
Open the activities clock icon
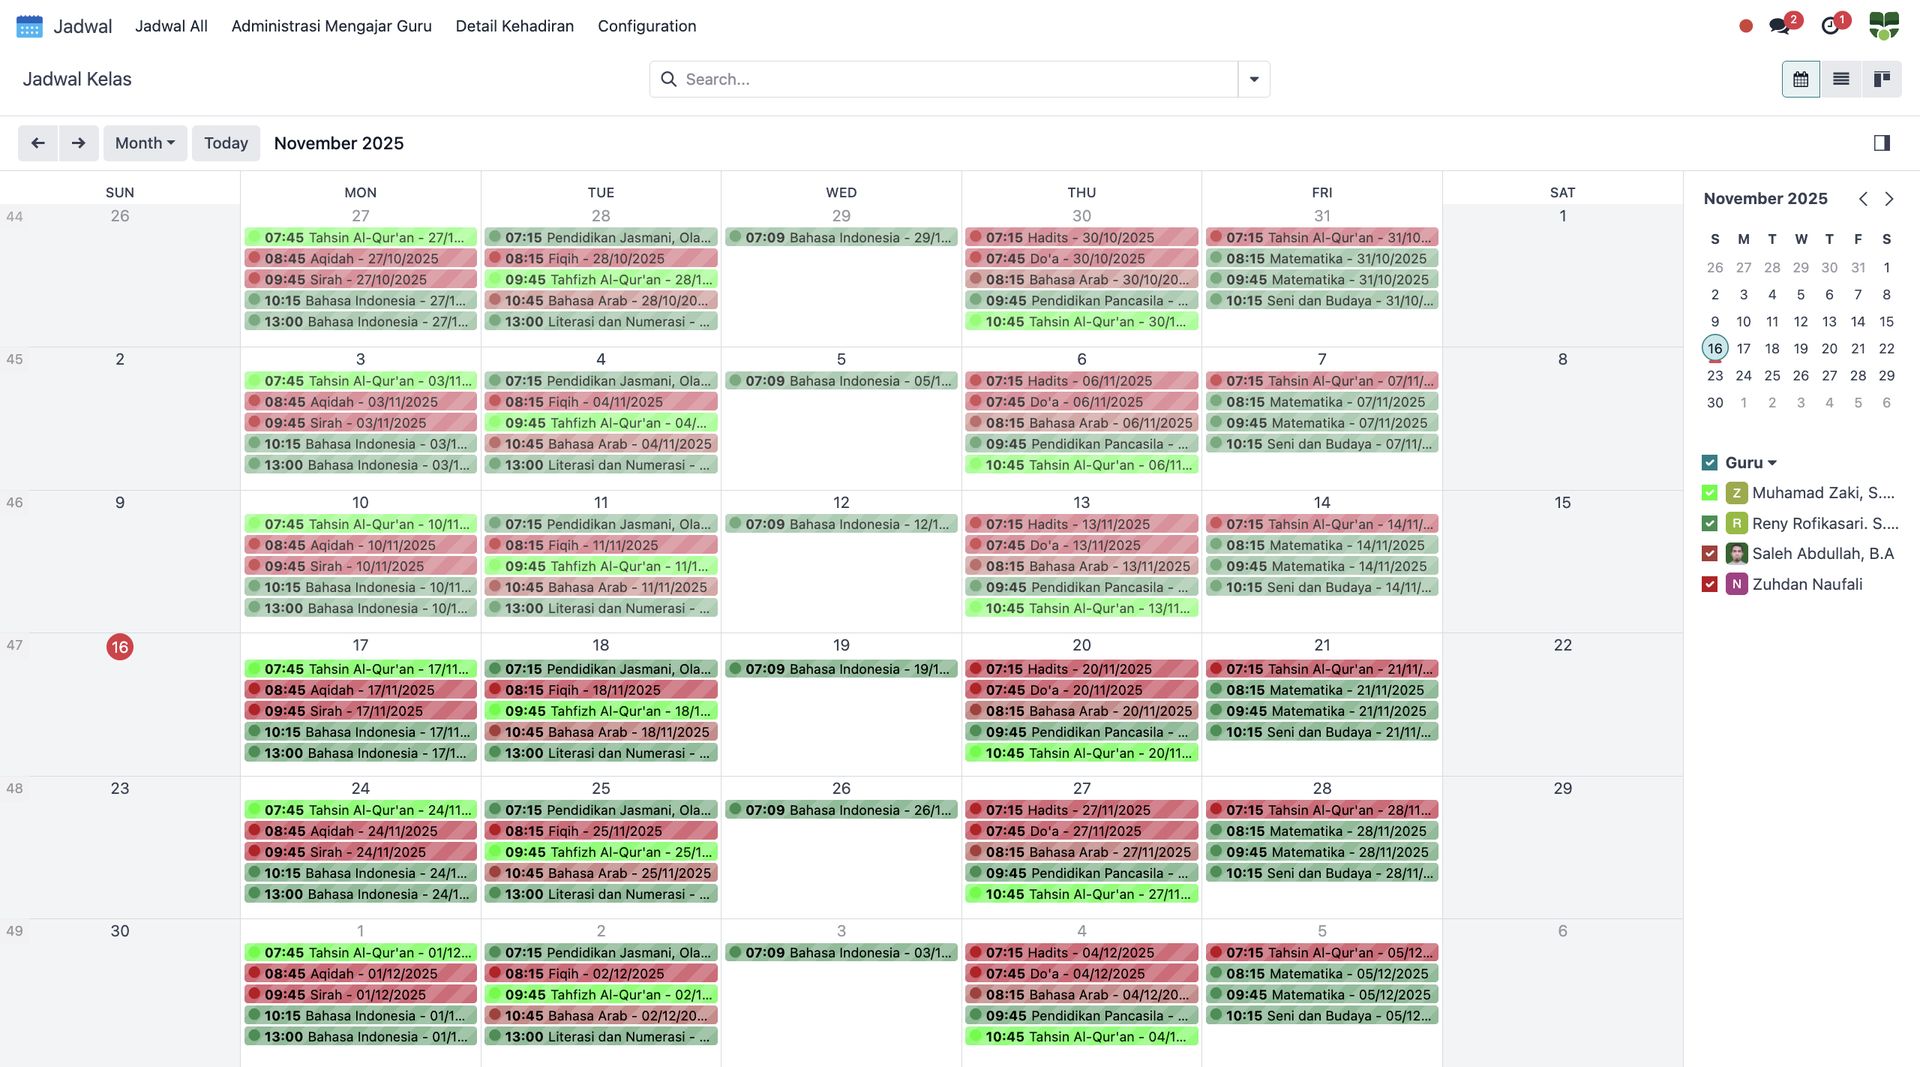pyautogui.click(x=1830, y=26)
